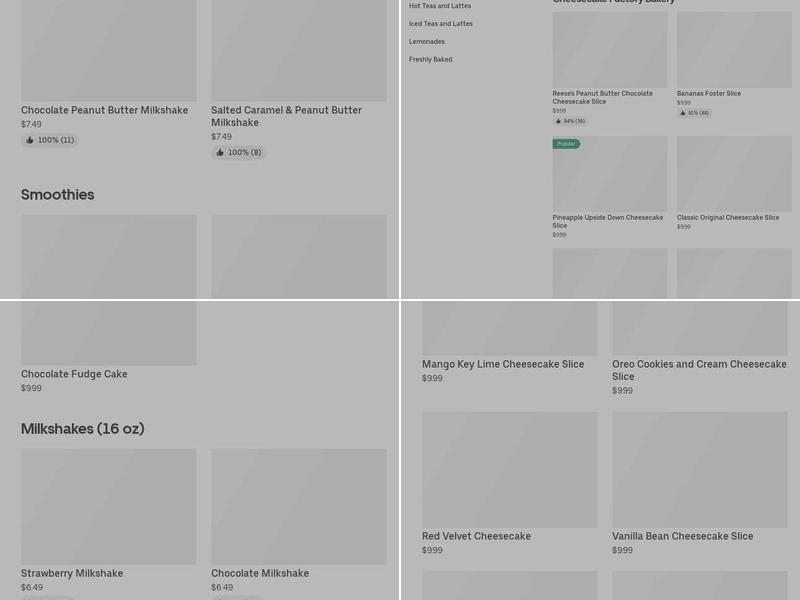Click the price under Oreo Cookies and Cream Cheesecake
Screen dimensions: 800x600
pos(622,390)
